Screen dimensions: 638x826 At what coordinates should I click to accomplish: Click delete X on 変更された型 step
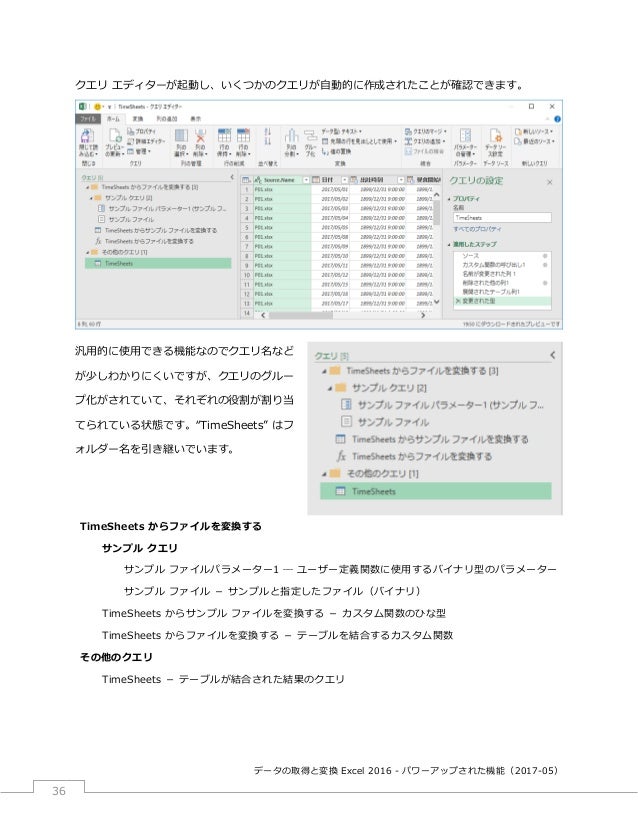click(x=457, y=301)
